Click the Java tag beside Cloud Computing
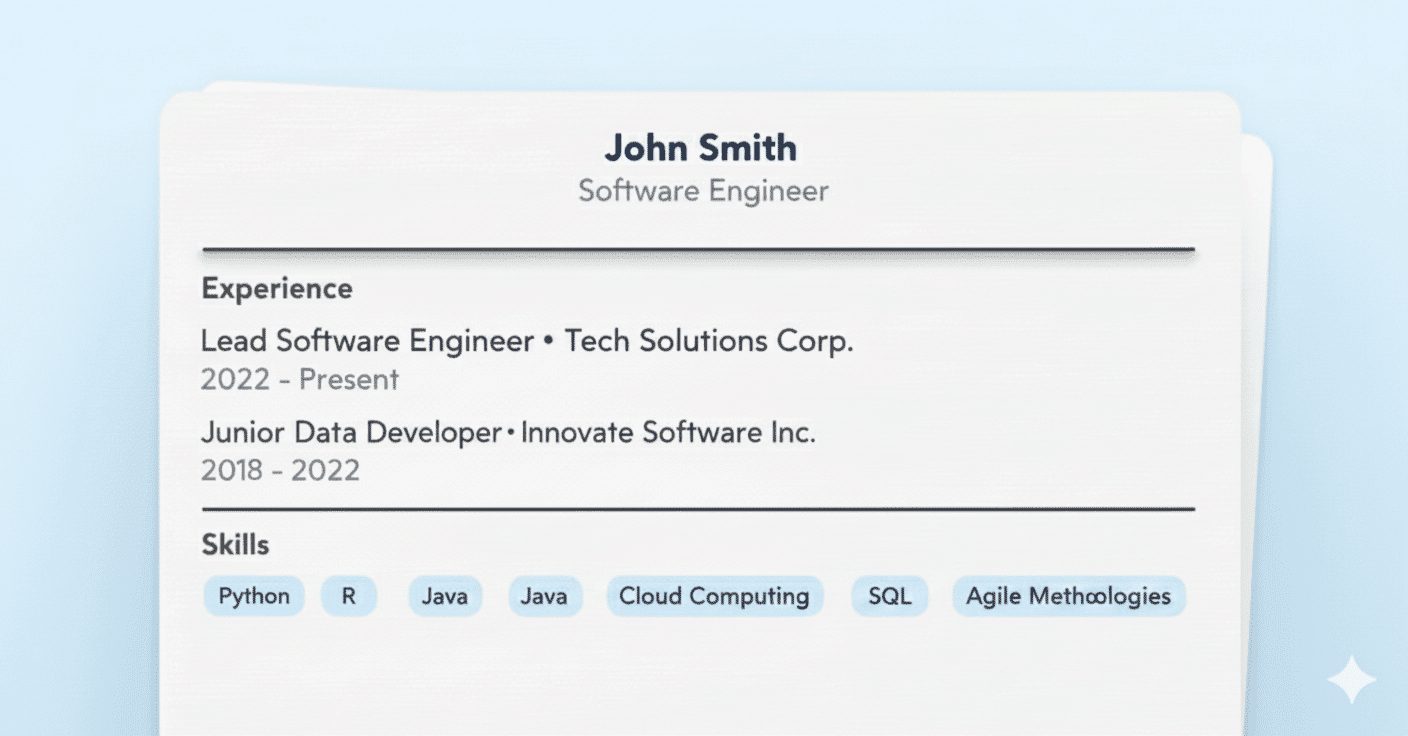1408x736 pixels. pyautogui.click(x=545, y=596)
